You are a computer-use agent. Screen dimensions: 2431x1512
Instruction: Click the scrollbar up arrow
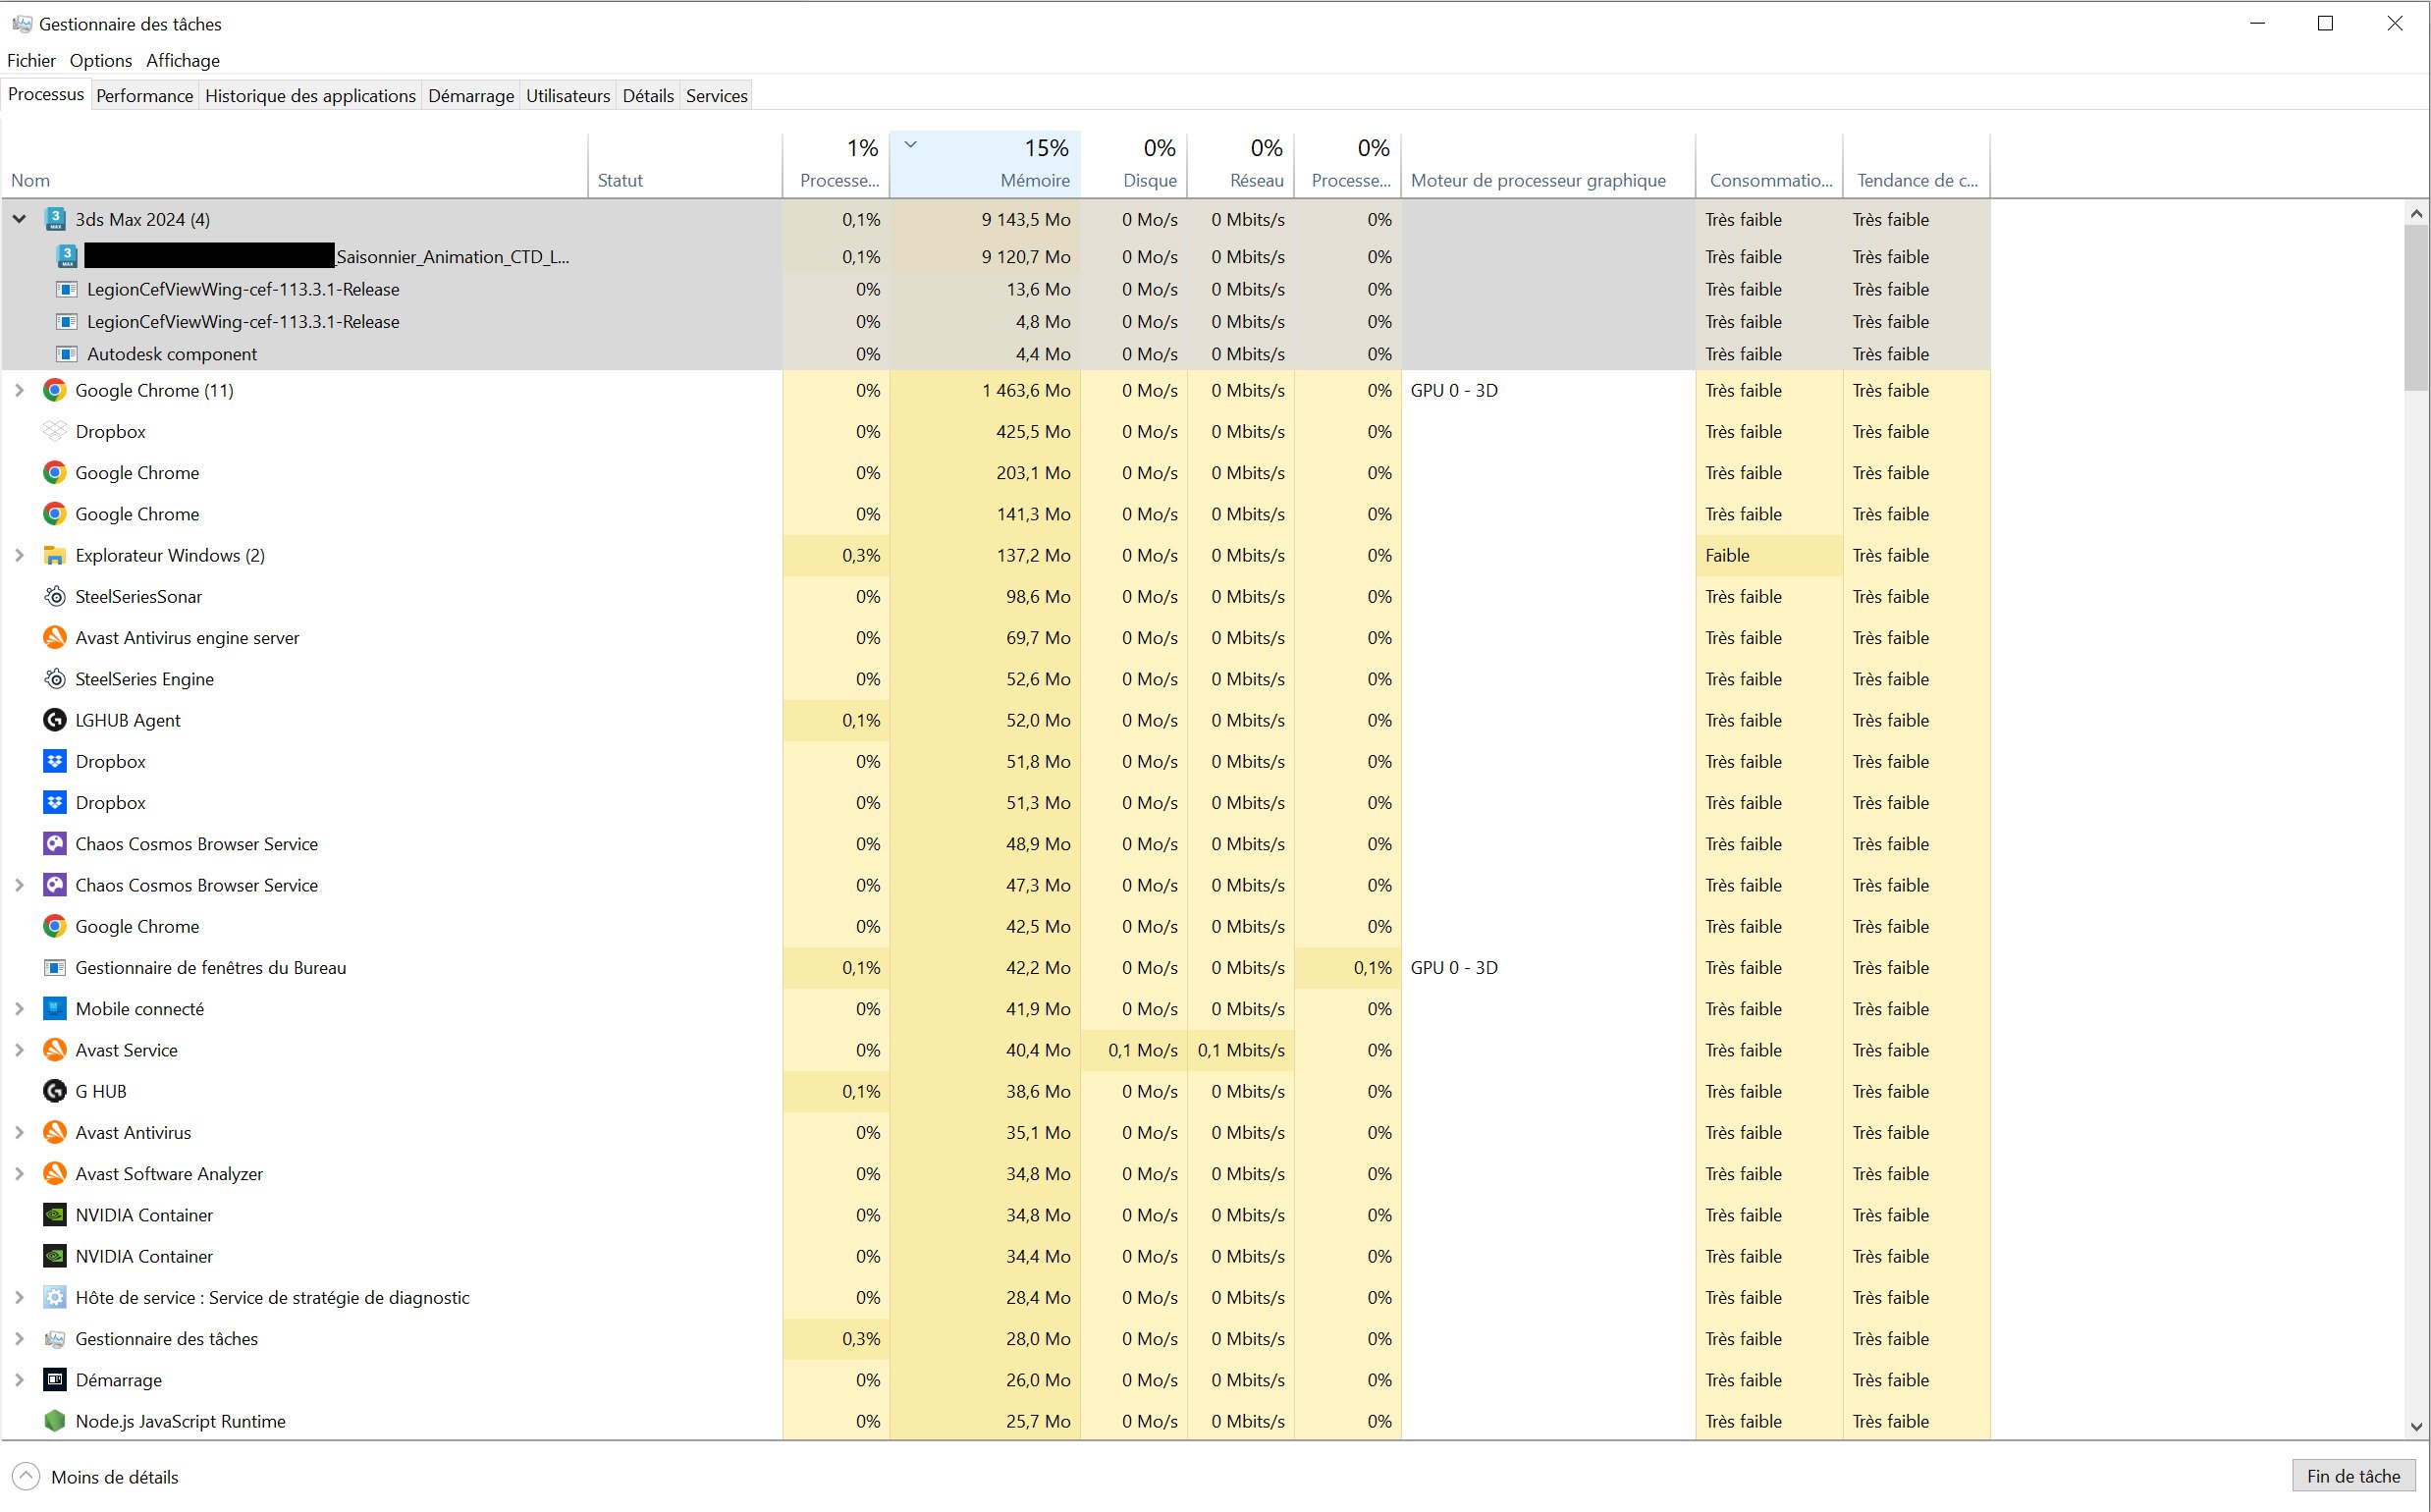tap(2416, 213)
